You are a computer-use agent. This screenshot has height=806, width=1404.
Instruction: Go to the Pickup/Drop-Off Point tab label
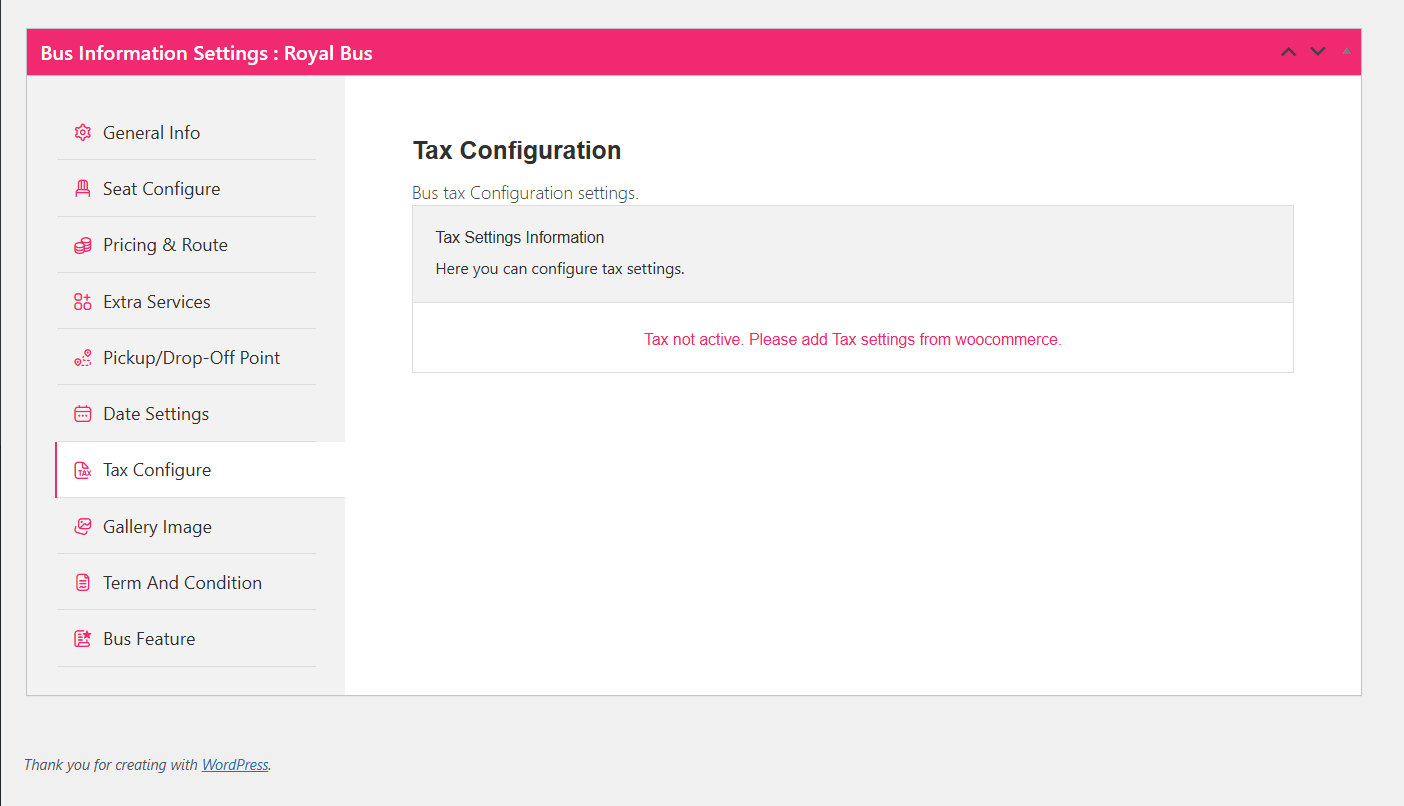(191, 358)
